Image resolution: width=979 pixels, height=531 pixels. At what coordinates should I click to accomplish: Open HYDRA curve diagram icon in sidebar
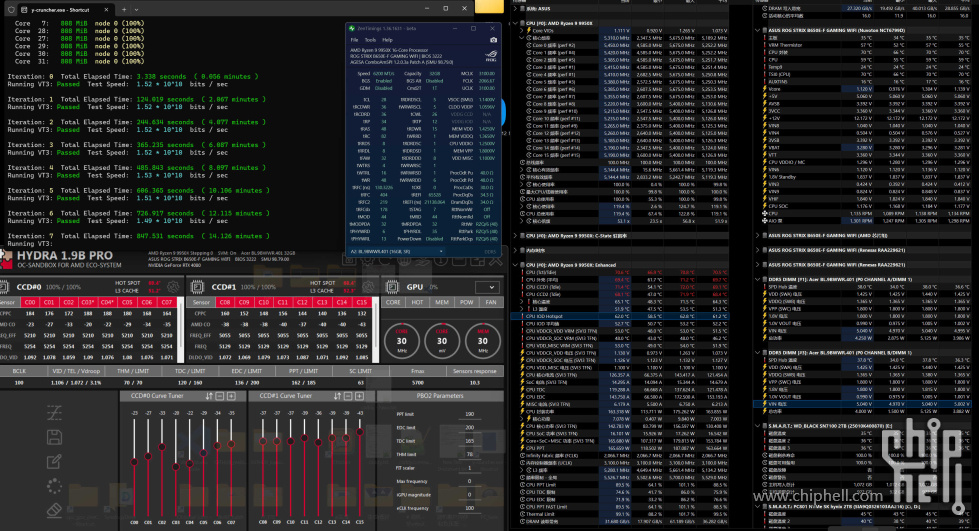pos(54,412)
